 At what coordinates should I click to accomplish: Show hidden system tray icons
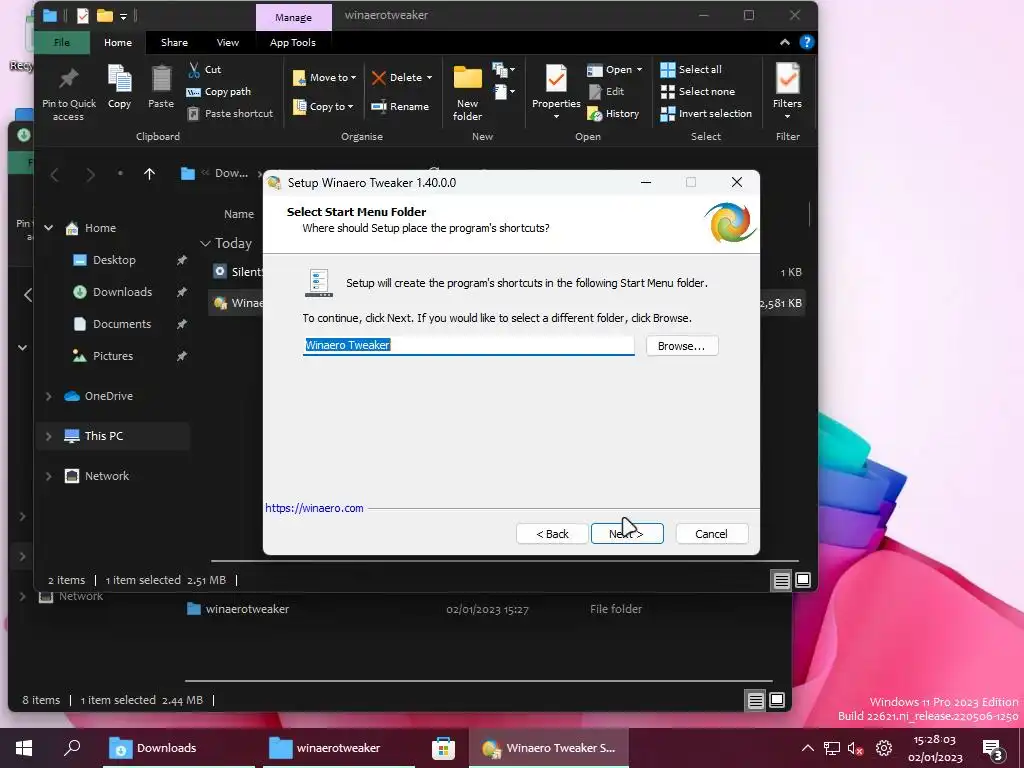[808, 748]
